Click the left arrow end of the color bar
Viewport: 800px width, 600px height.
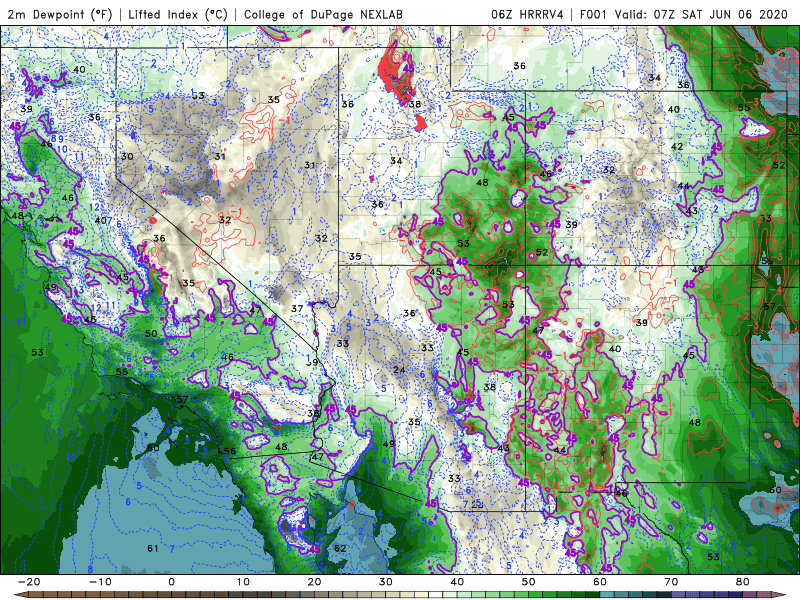coord(19,595)
